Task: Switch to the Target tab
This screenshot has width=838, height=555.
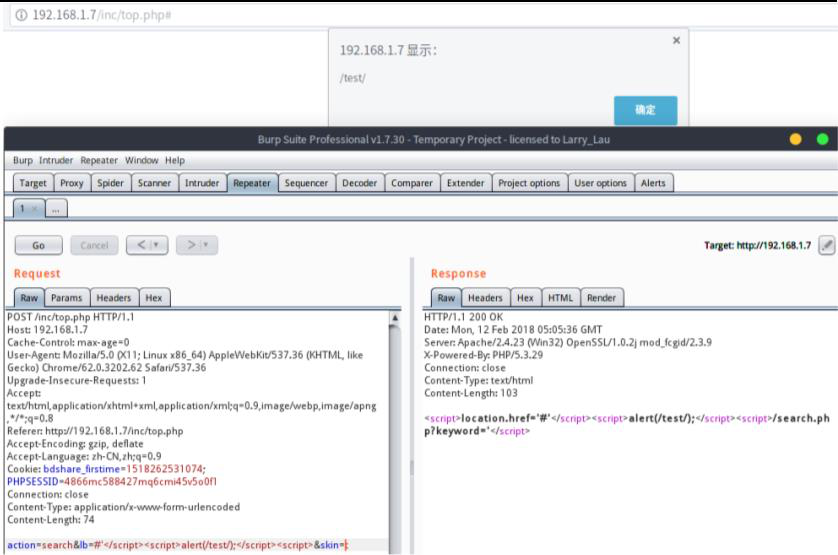Action: click(33, 183)
